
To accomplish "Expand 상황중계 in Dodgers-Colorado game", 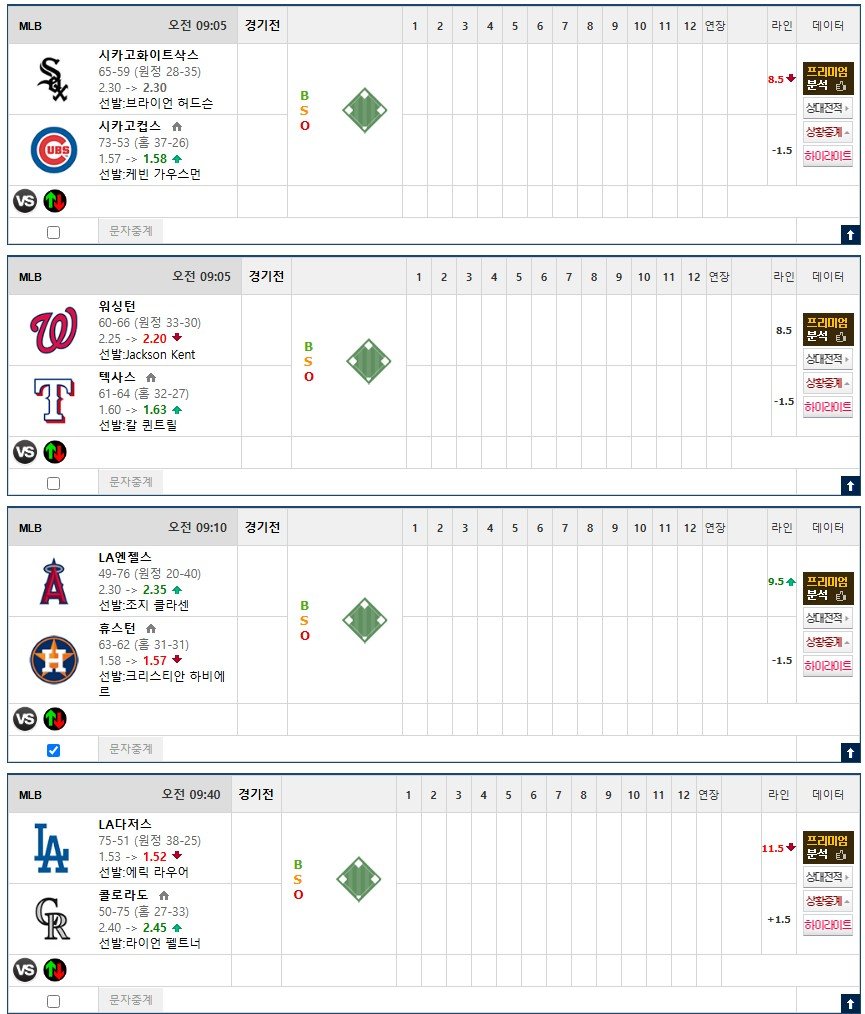I will point(828,901).
